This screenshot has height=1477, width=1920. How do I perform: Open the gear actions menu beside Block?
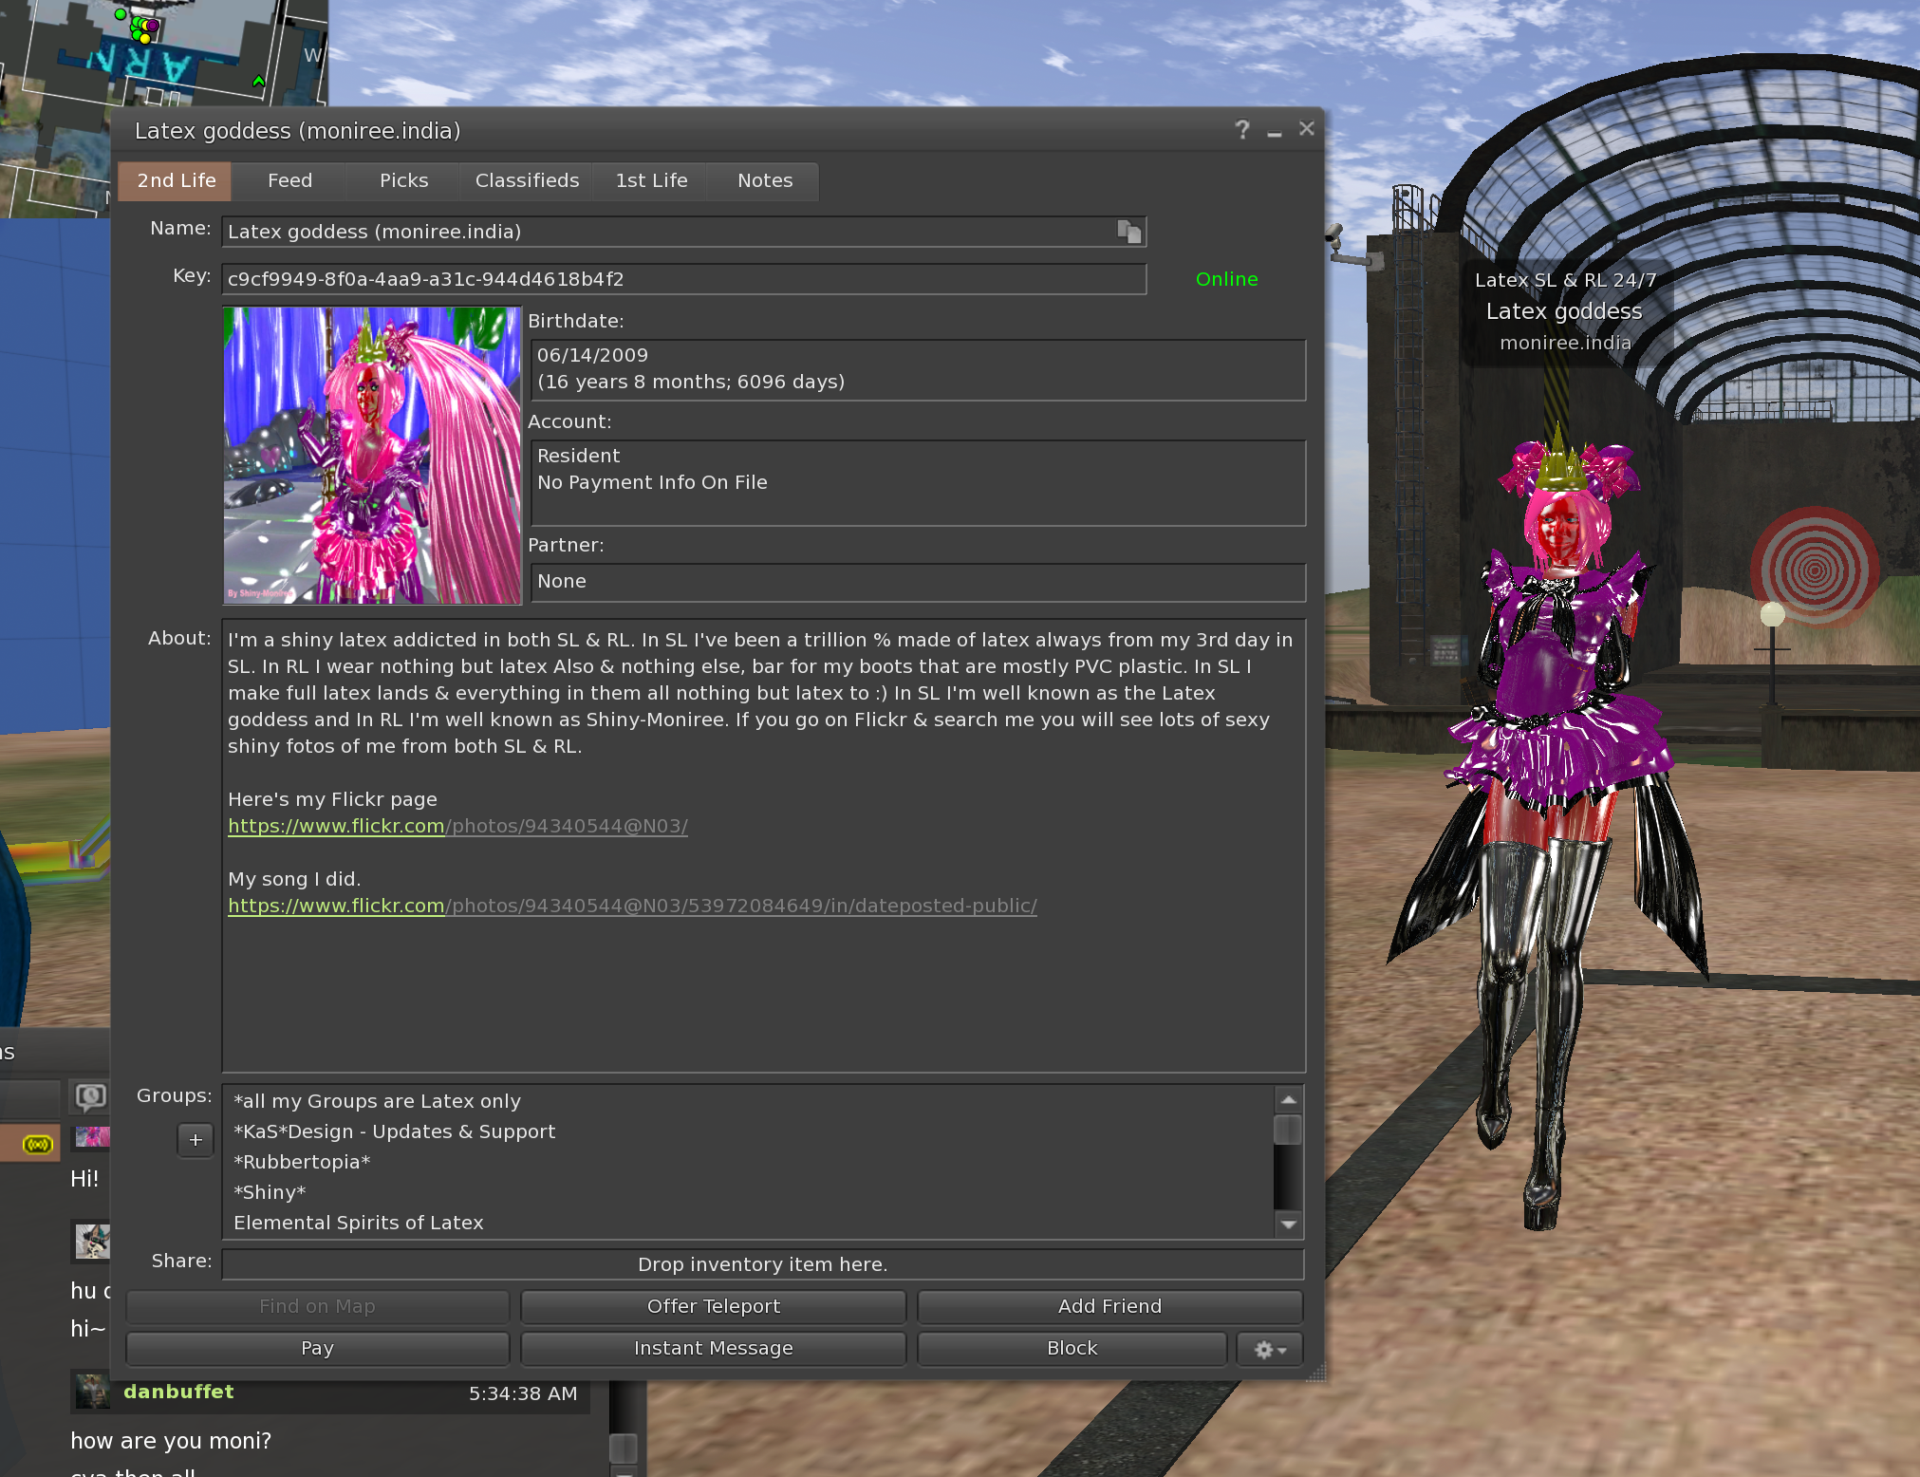coord(1269,1348)
